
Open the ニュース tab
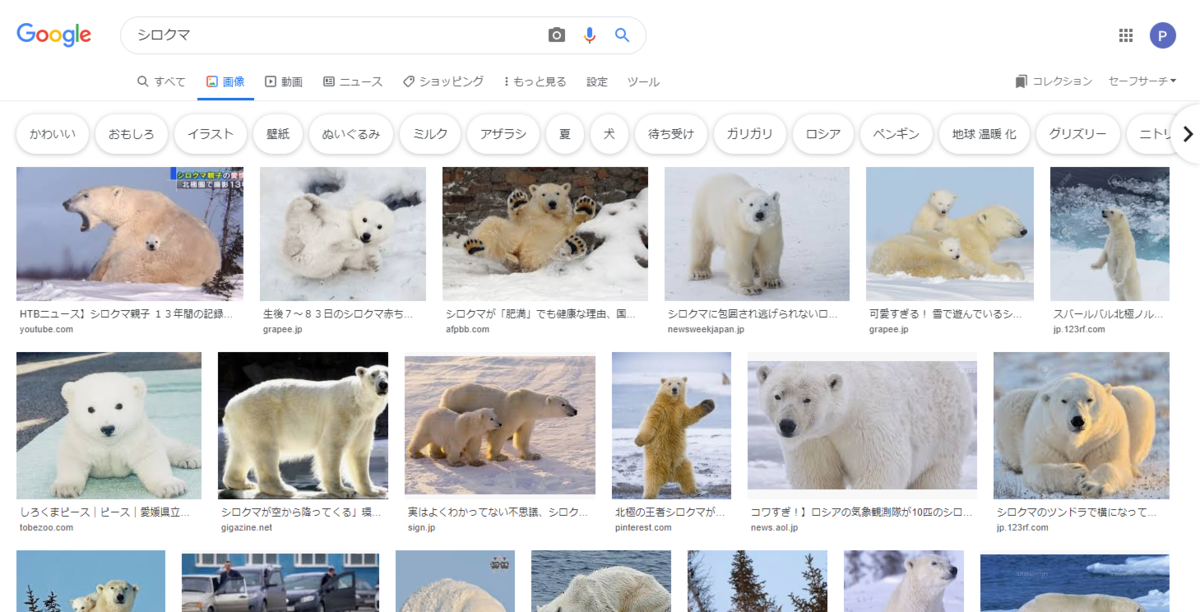pos(353,81)
